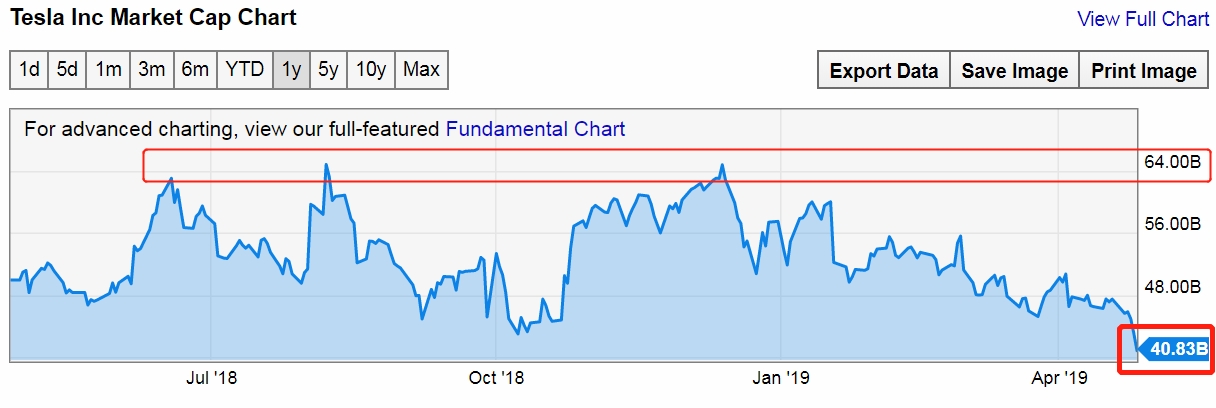Click the Print Image button
This screenshot has height=408, width=1216.
[x=1143, y=71]
